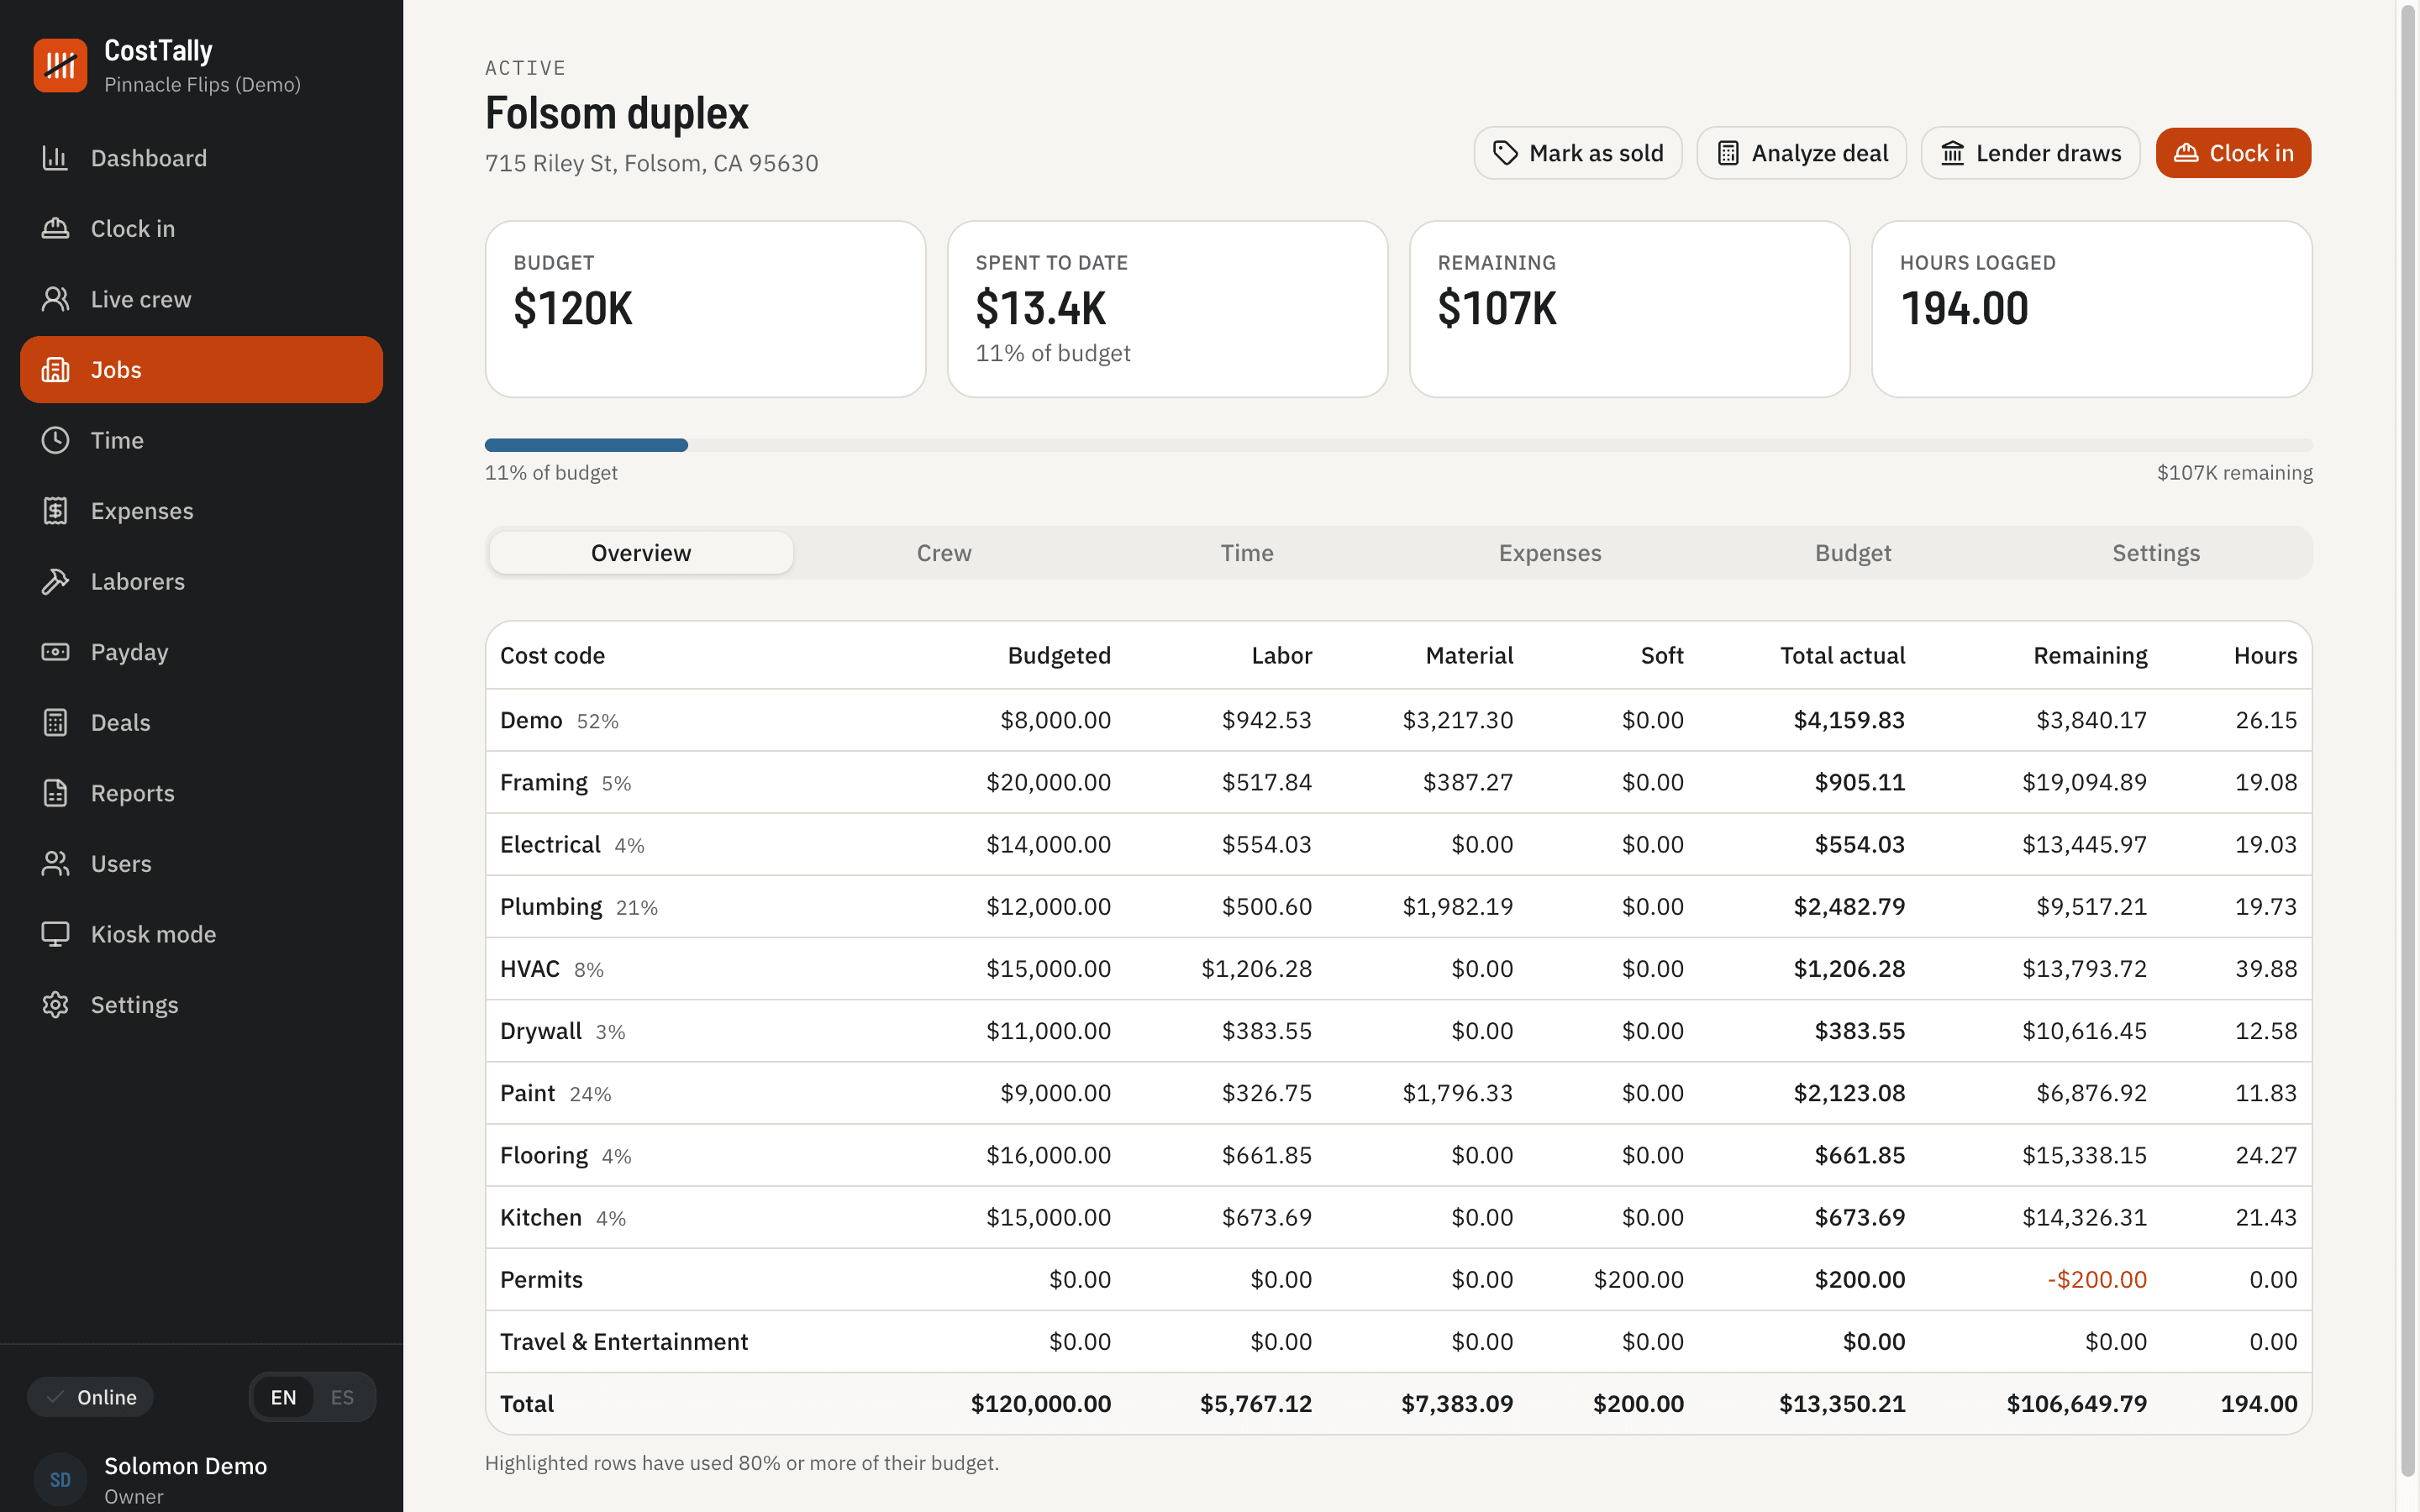Open the Time clock icon in the sidebar
This screenshot has height=1512, width=2420.
tap(55, 440)
